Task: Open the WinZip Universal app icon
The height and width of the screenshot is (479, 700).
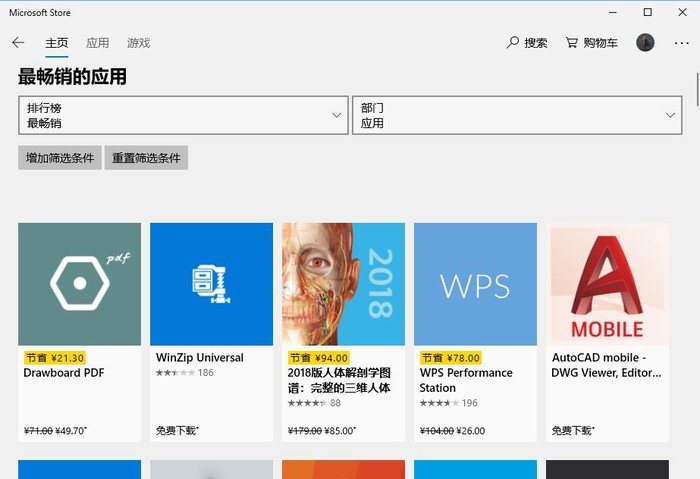Action: [x=211, y=284]
